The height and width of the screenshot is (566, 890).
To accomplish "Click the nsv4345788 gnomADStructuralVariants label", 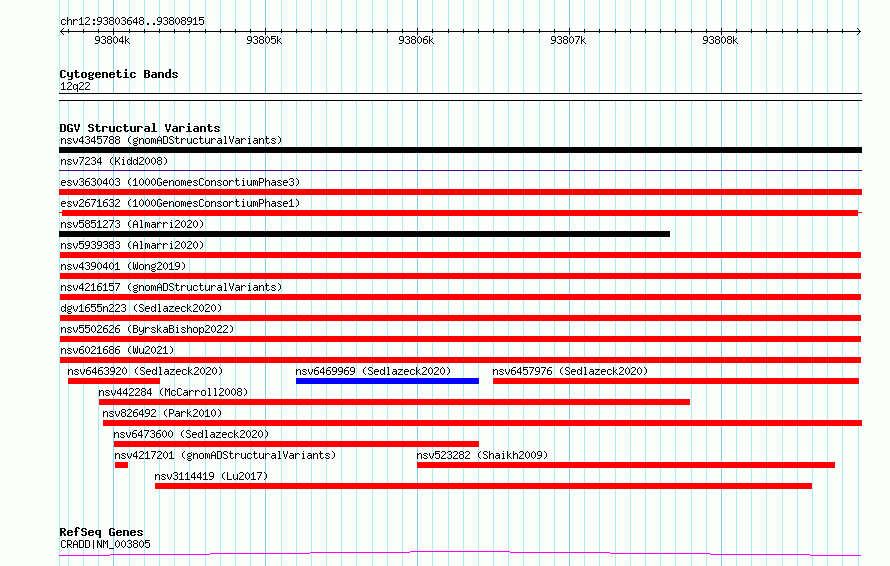I will click(171, 140).
